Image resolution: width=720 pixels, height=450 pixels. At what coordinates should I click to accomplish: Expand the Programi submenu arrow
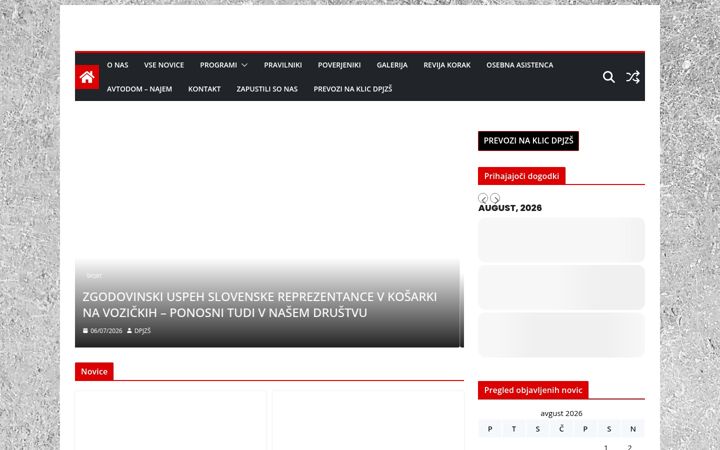244,65
